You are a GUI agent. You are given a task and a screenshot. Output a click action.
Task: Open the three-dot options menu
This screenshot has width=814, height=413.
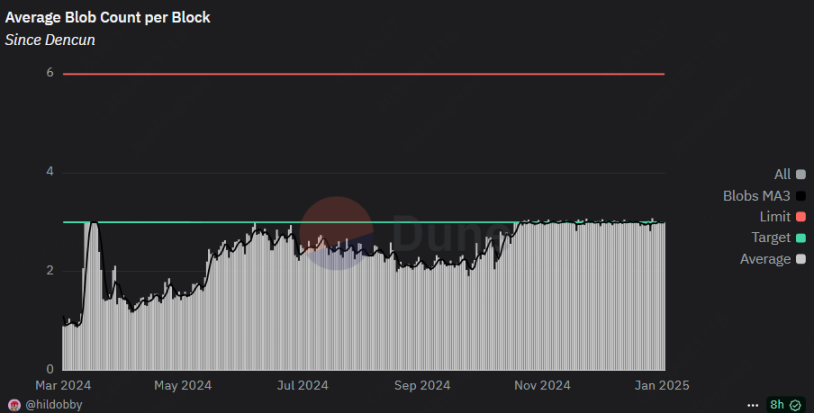[753, 404]
